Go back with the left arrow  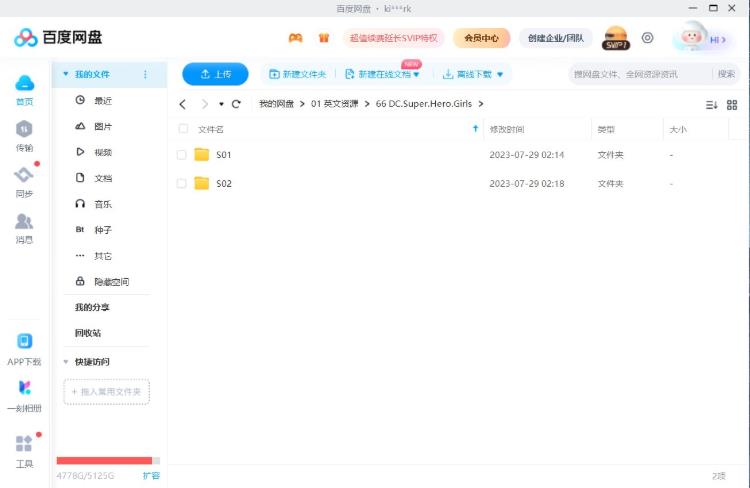(182, 104)
